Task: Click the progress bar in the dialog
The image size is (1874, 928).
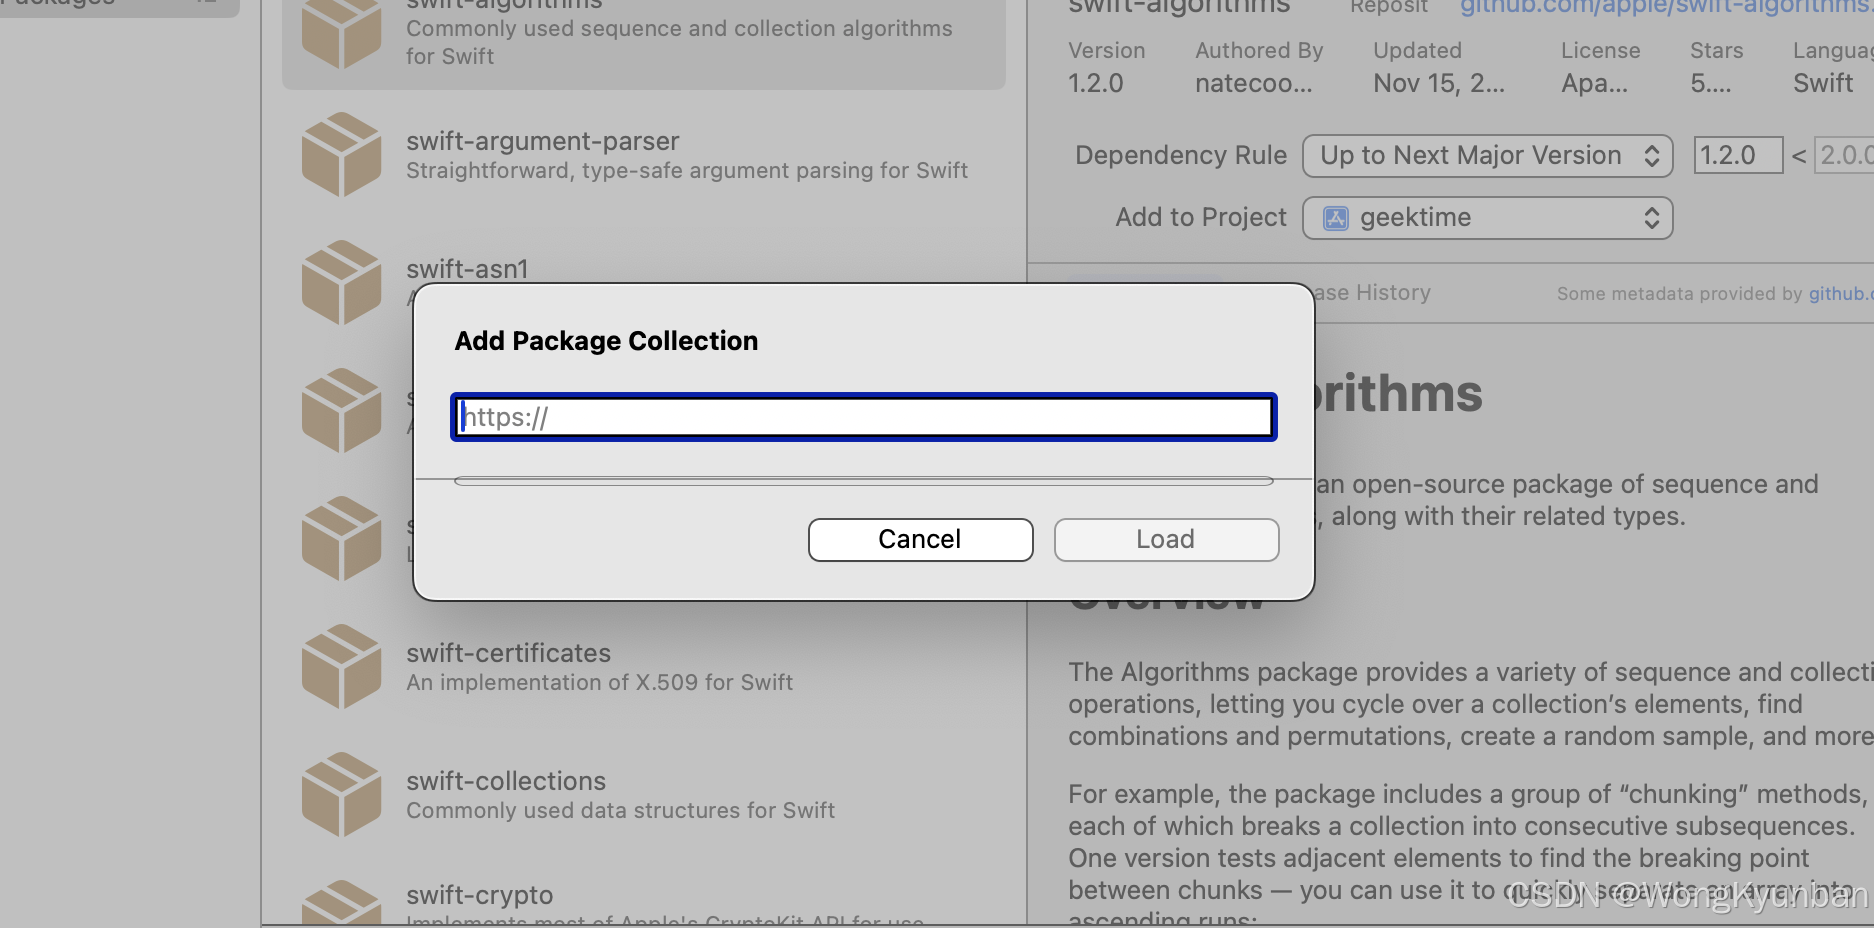Action: pos(864,481)
